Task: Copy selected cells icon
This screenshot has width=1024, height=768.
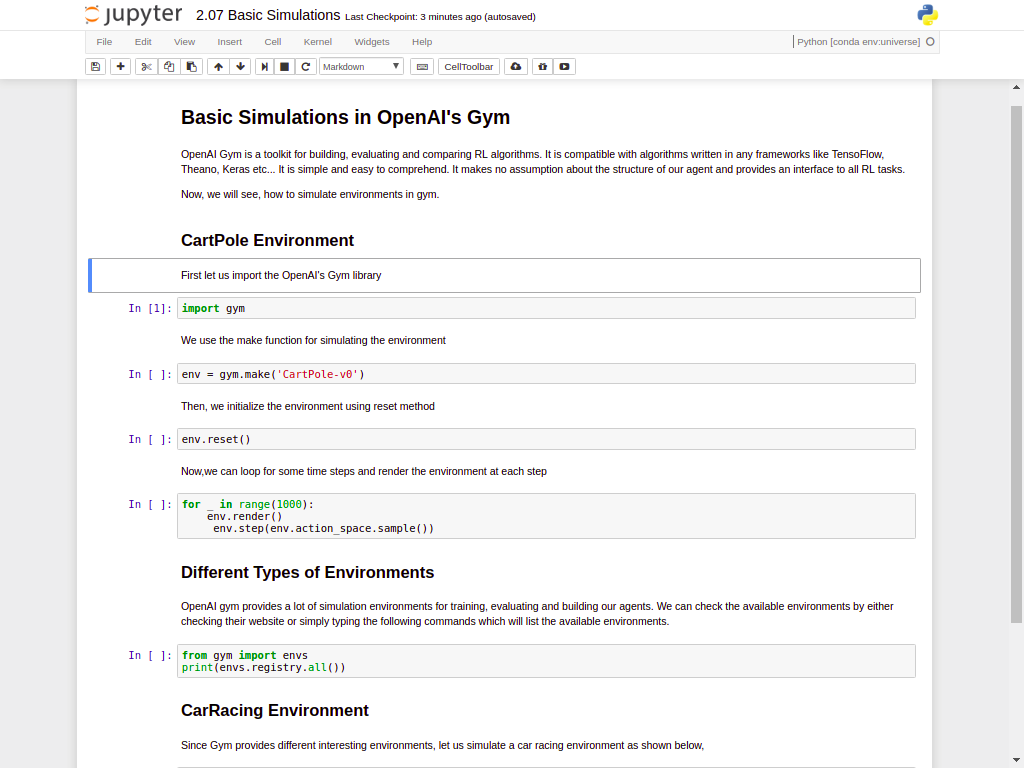Action: pos(168,67)
